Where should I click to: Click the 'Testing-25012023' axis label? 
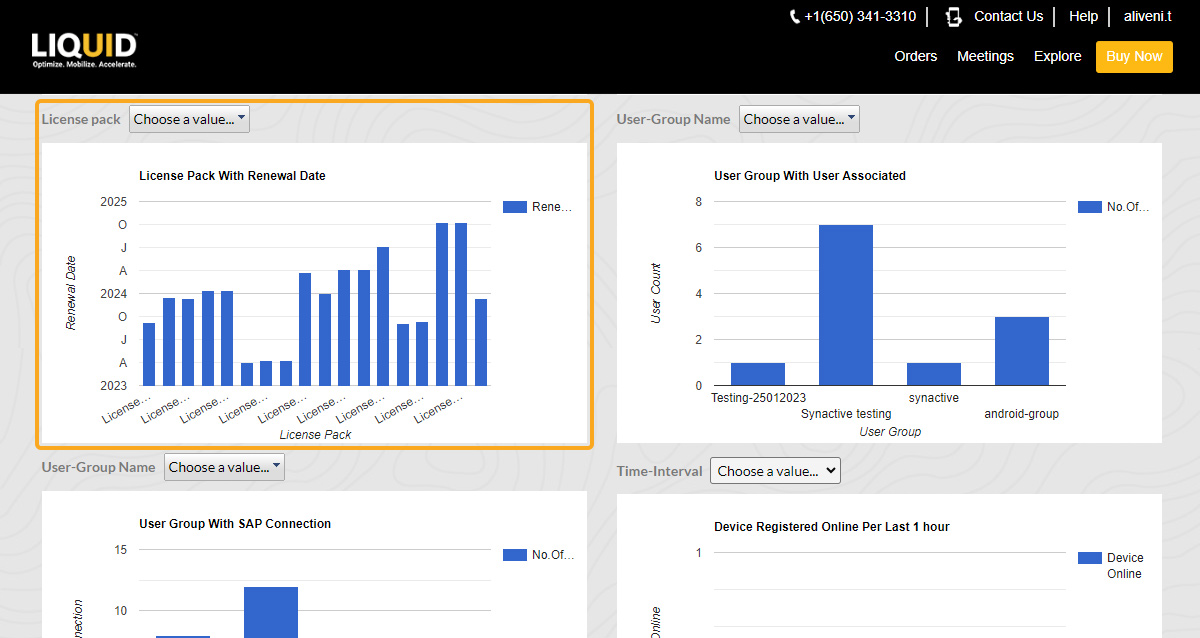coord(758,398)
